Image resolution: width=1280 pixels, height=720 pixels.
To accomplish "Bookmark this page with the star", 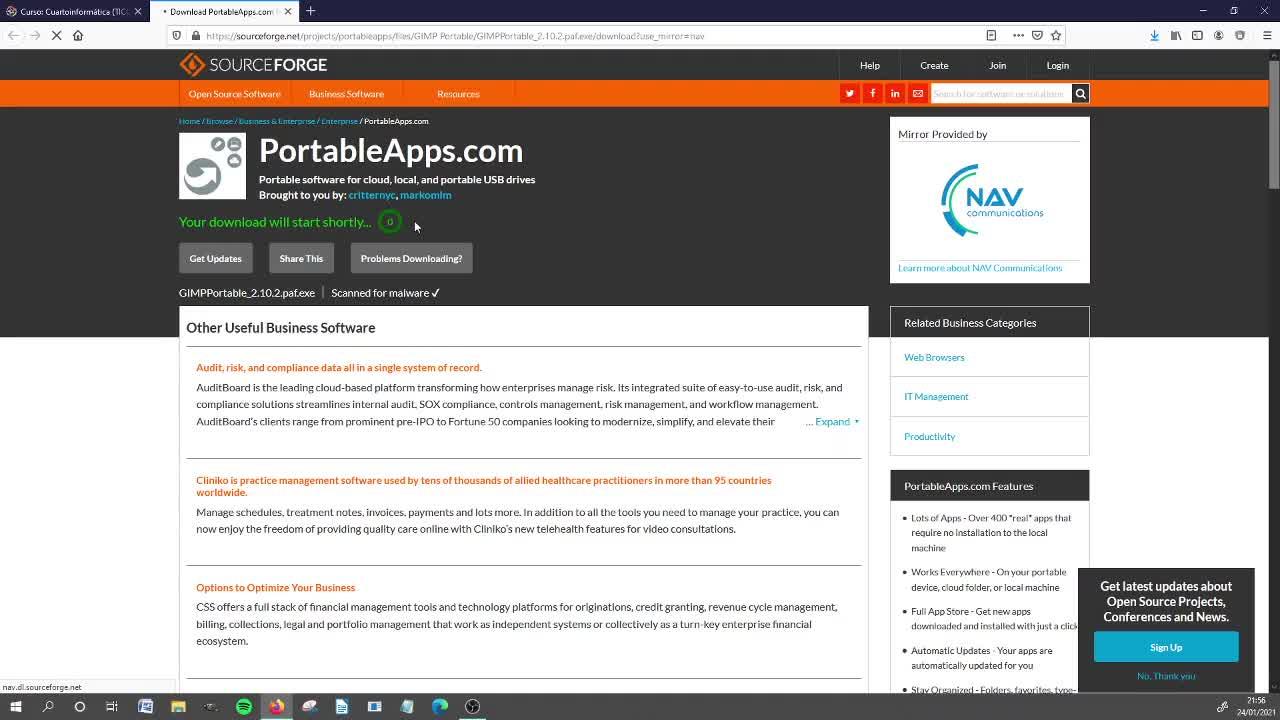I will pos(1055,36).
